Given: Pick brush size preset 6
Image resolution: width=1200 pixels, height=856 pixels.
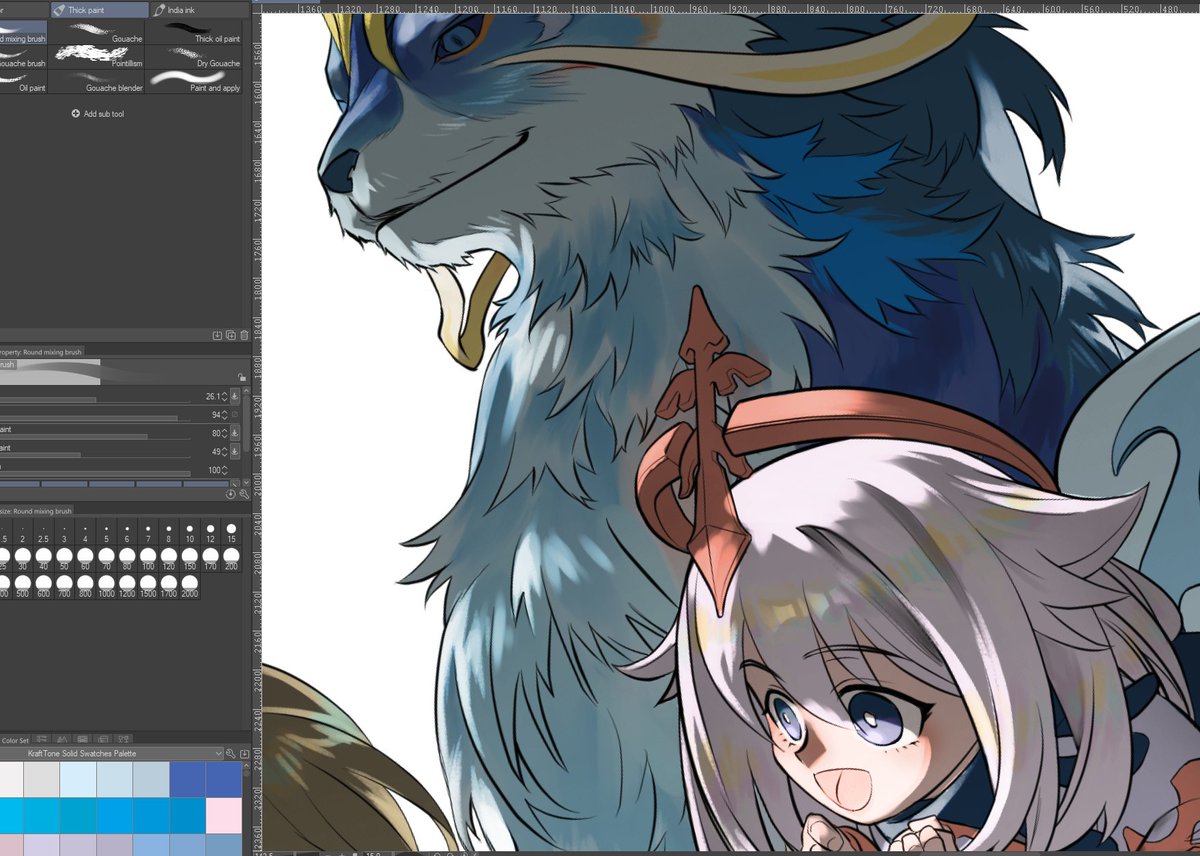Looking at the screenshot, I should coord(126,532).
